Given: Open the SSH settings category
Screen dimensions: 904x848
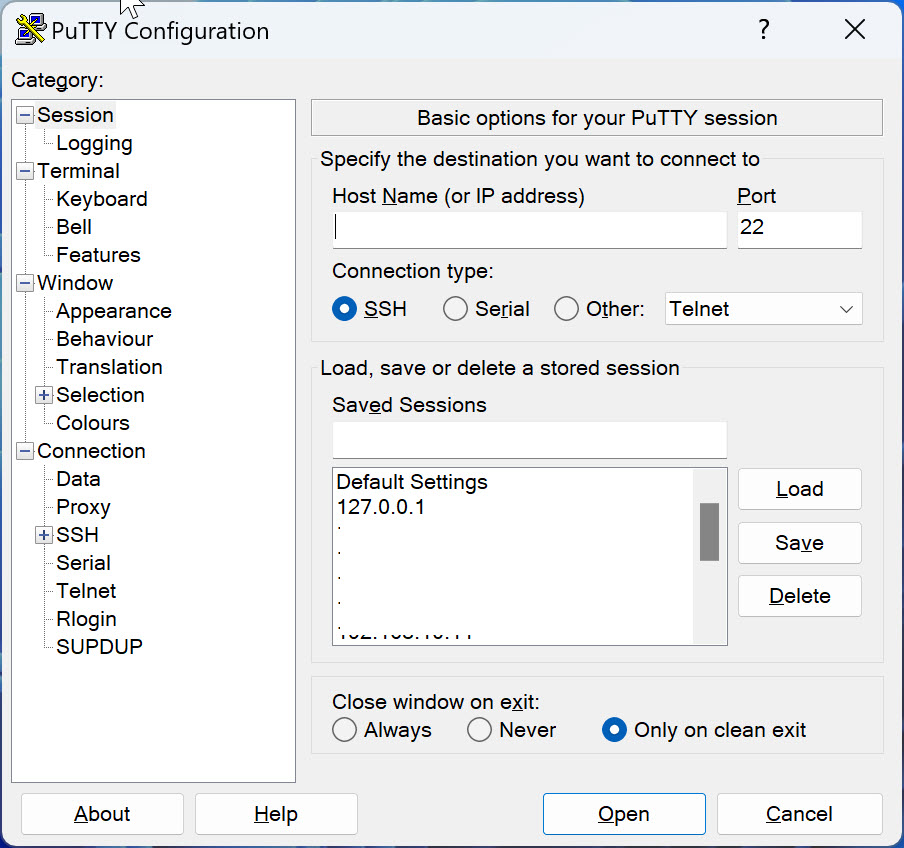Looking at the screenshot, I should pyautogui.click(x=77, y=535).
